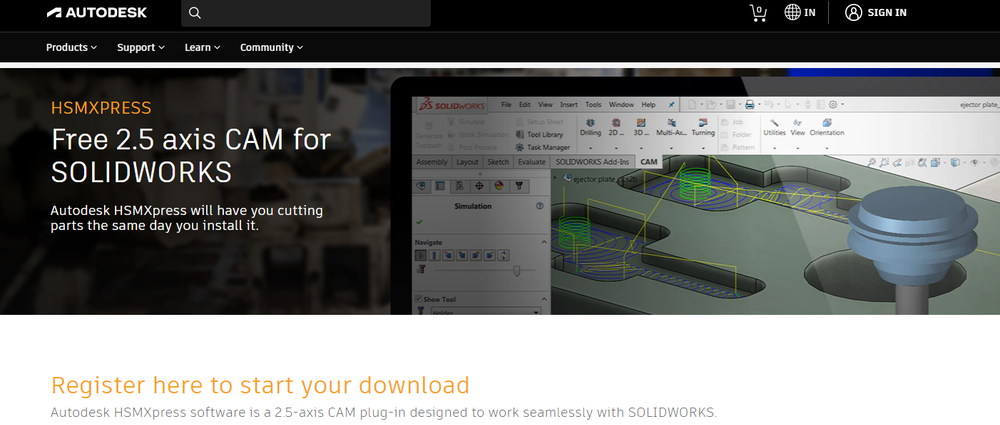The width and height of the screenshot is (1000, 425).
Task: Click the simulation speed slider handle
Action: pos(516,271)
